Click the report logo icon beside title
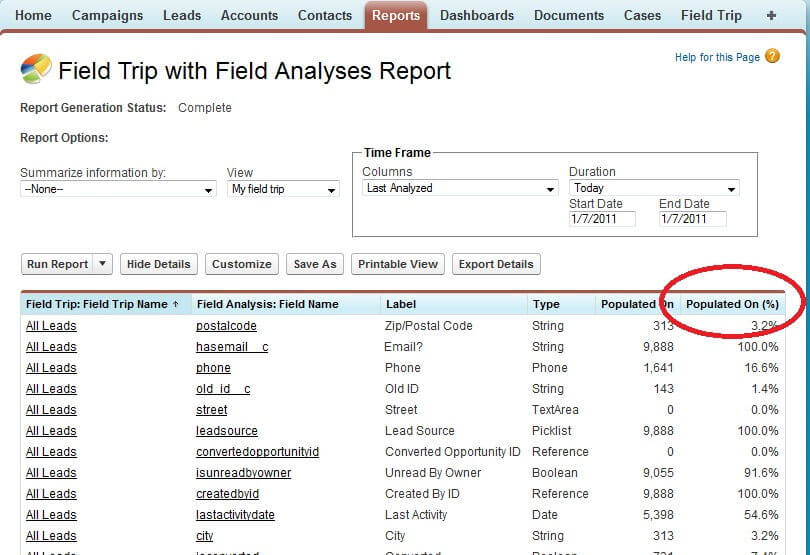Image resolution: width=810 pixels, height=555 pixels. pyautogui.click(x=36, y=70)
